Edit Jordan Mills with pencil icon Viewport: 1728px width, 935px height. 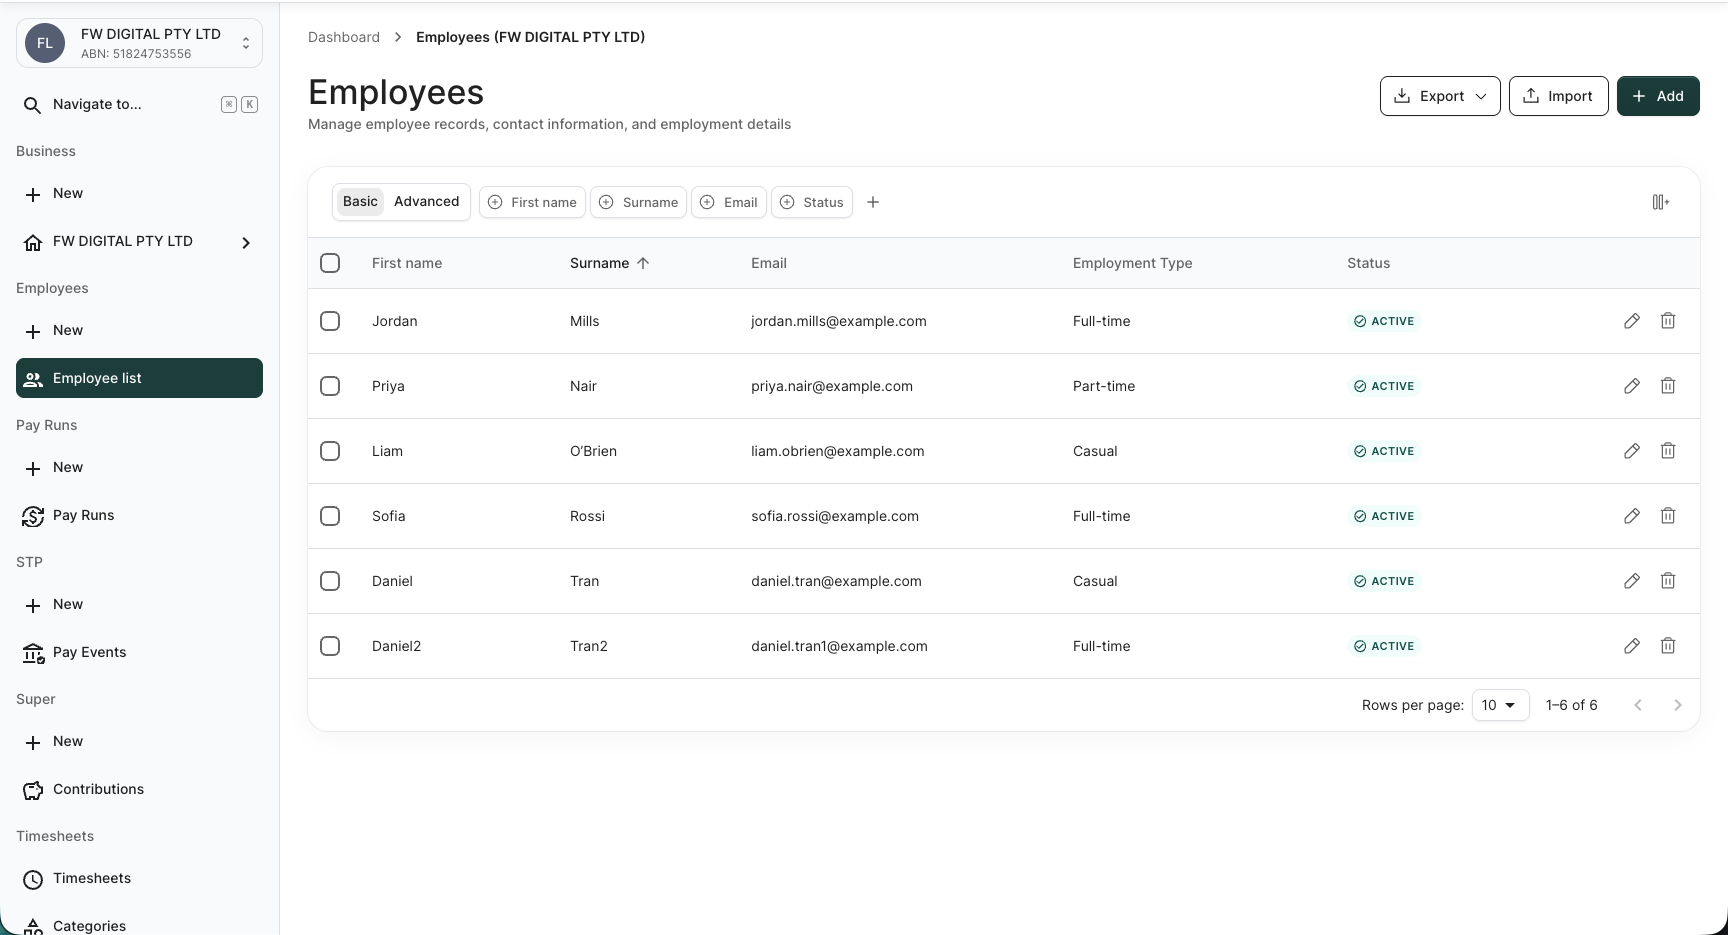1632,321
